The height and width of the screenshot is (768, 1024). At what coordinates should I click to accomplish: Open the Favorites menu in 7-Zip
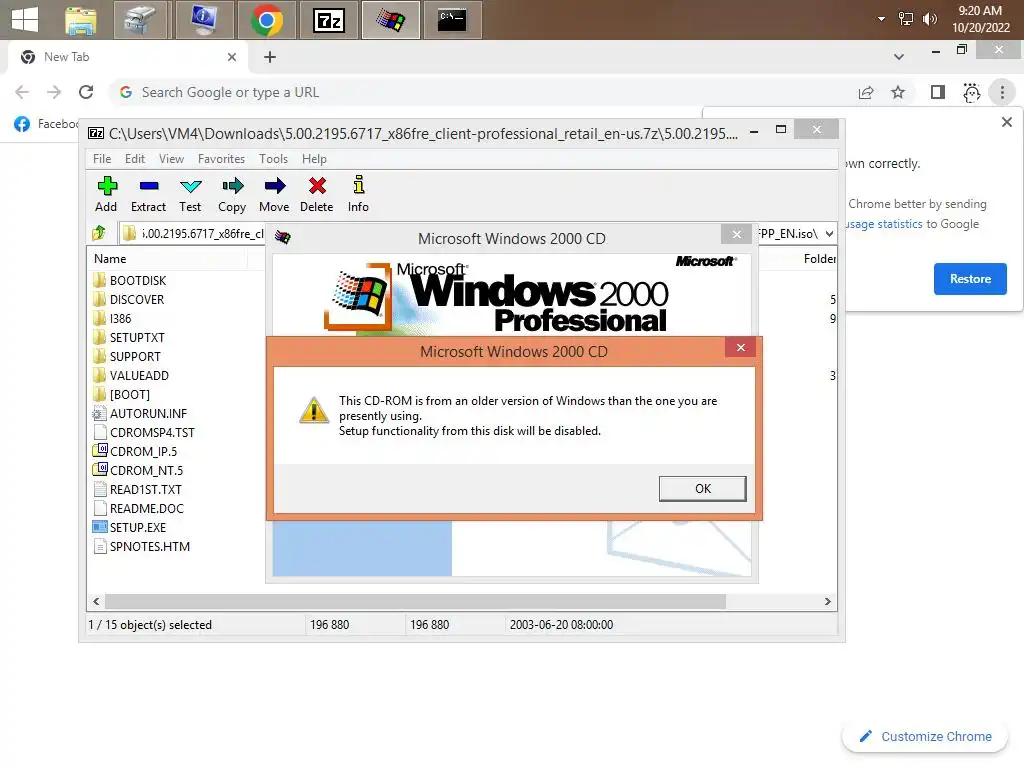pyautogui.click(x=221, y=159)
